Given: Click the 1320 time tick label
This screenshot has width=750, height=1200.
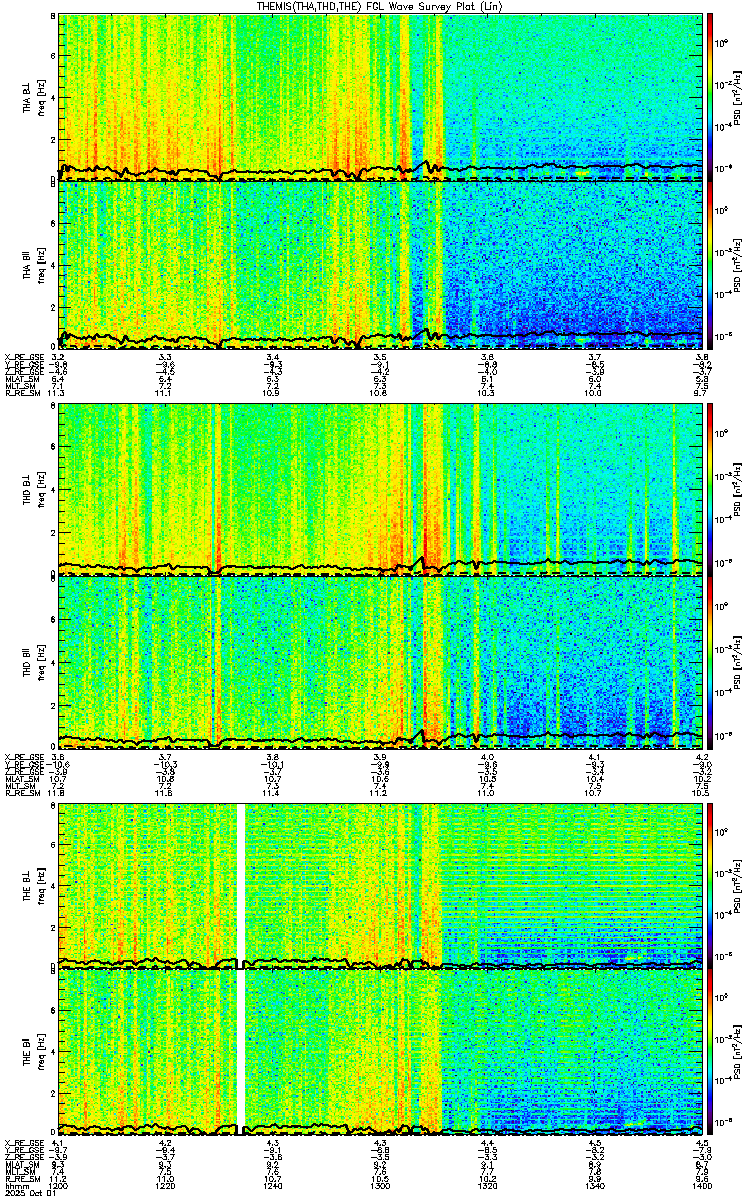Looking at the screenshot, I should tap(488, 1186).
